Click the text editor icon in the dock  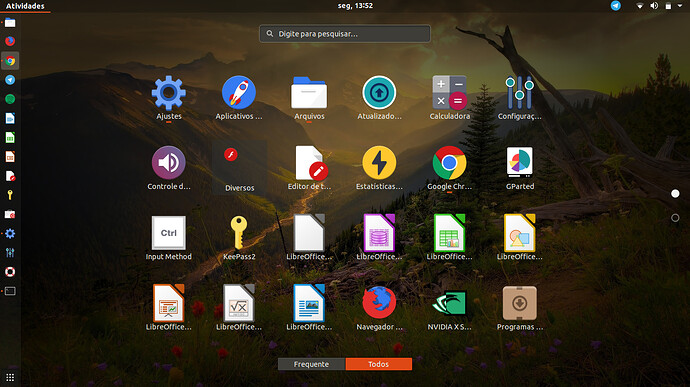[x=10, y=176]
